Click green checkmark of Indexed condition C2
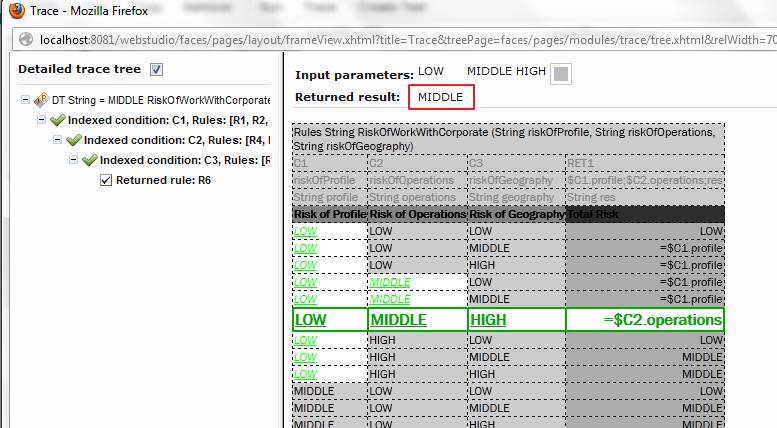This screenshot has width=777, height=428. 74,140
